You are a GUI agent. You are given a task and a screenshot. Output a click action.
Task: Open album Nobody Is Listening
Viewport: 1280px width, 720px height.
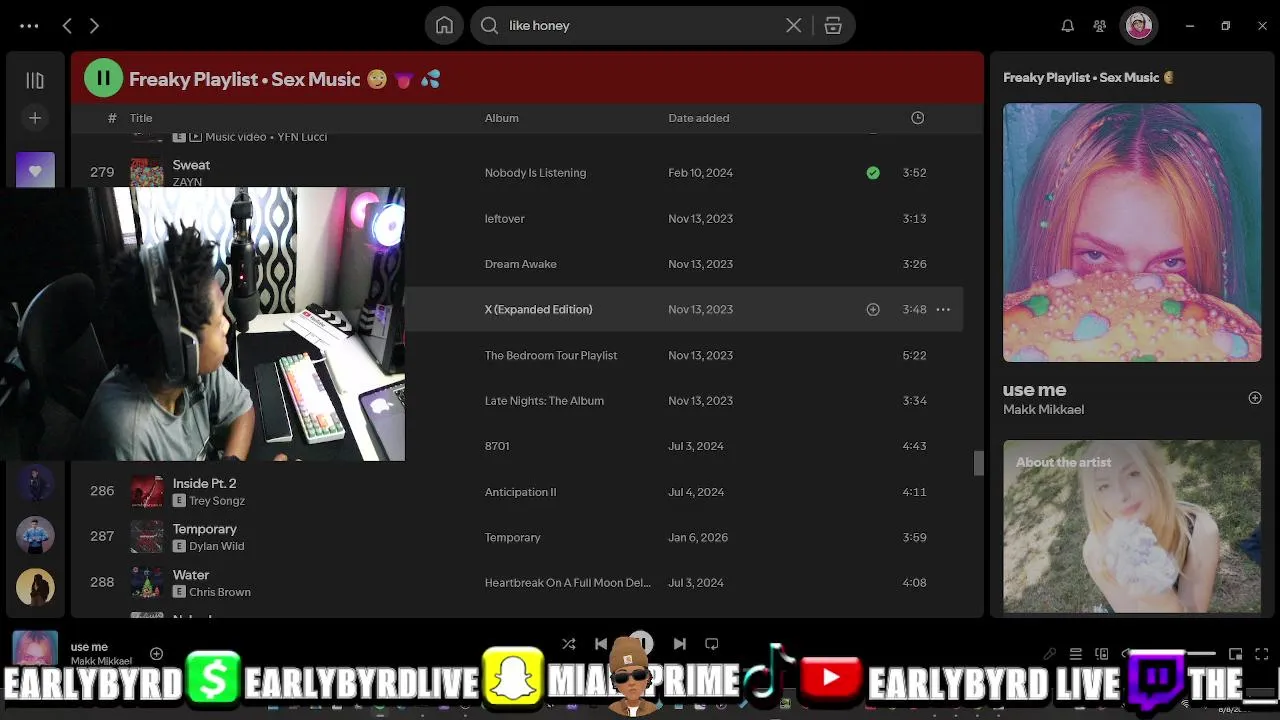point(535,173)
